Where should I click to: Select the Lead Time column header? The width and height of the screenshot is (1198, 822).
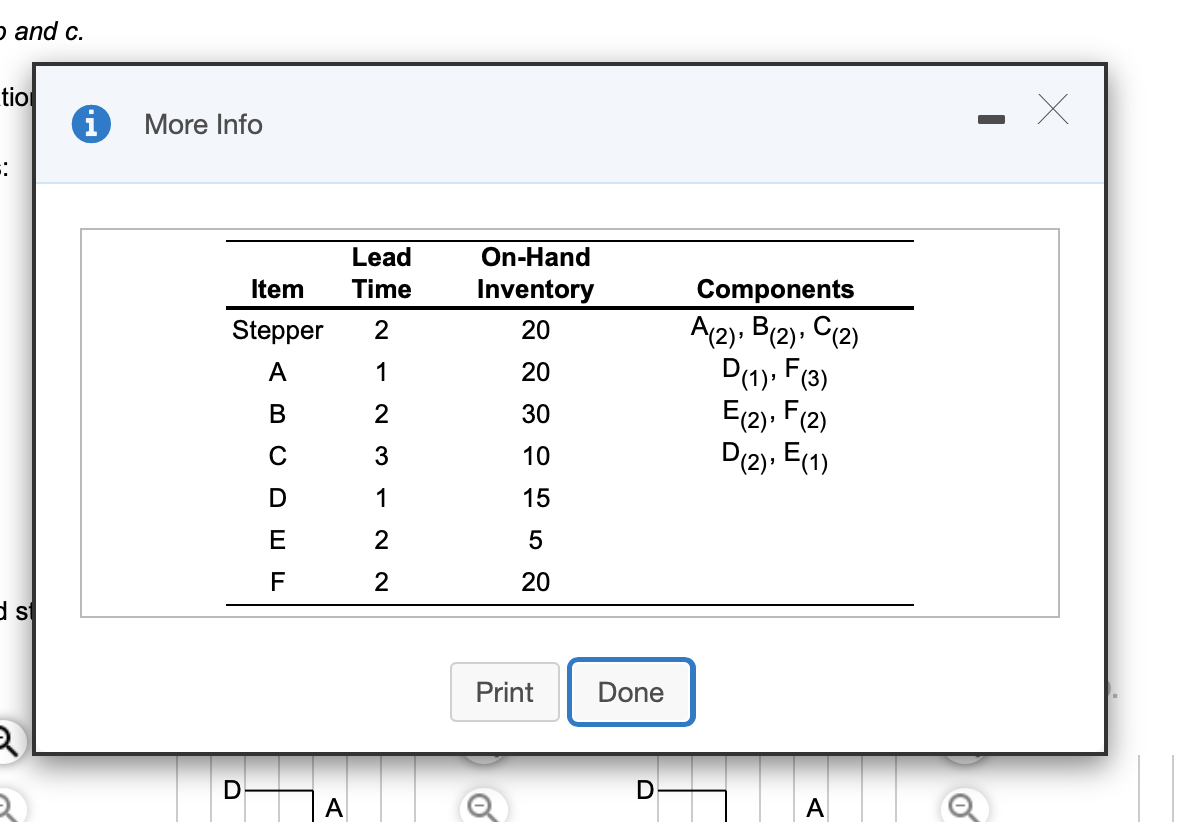pyautogui.click(x=381, y=272)
